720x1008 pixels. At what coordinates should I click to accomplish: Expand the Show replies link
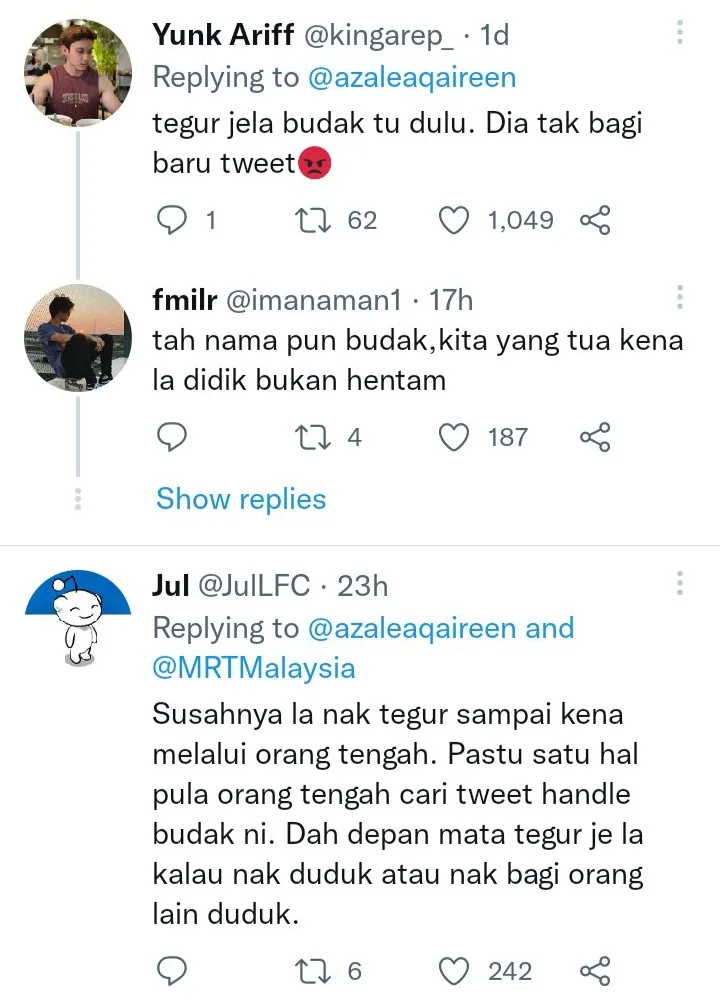(x=241, y=499)
